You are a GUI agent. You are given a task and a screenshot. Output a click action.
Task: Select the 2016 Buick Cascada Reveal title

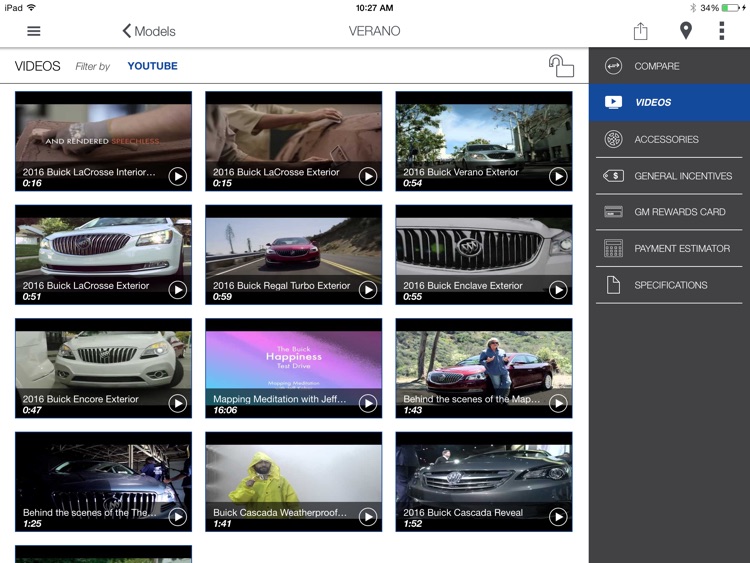point(463,512)
